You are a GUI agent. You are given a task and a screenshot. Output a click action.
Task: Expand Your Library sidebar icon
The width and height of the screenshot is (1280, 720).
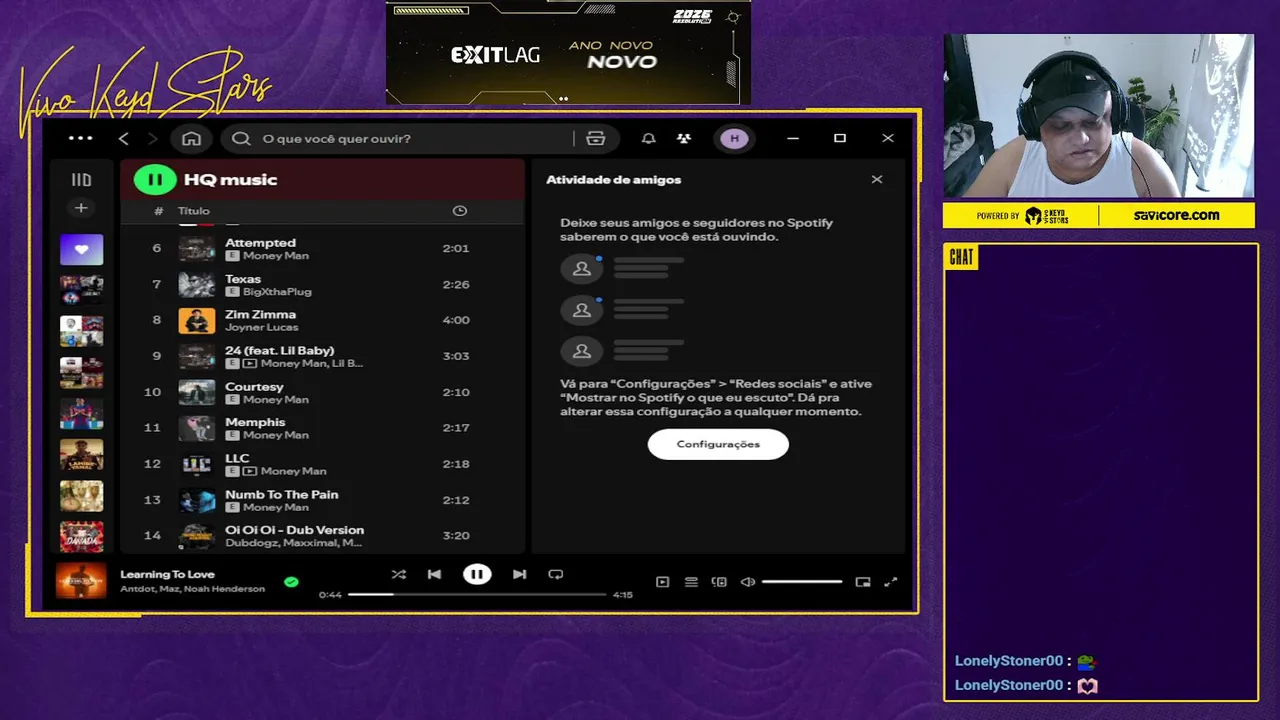click(81, 180)
